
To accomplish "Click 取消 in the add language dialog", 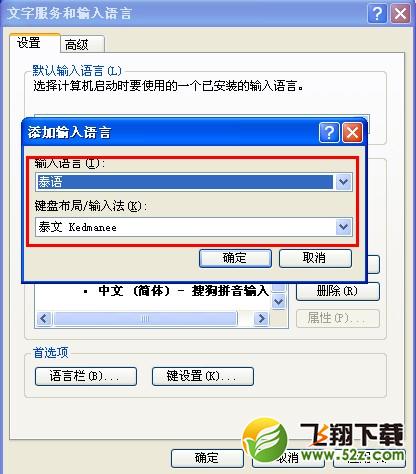I will [x=315, y=258].
